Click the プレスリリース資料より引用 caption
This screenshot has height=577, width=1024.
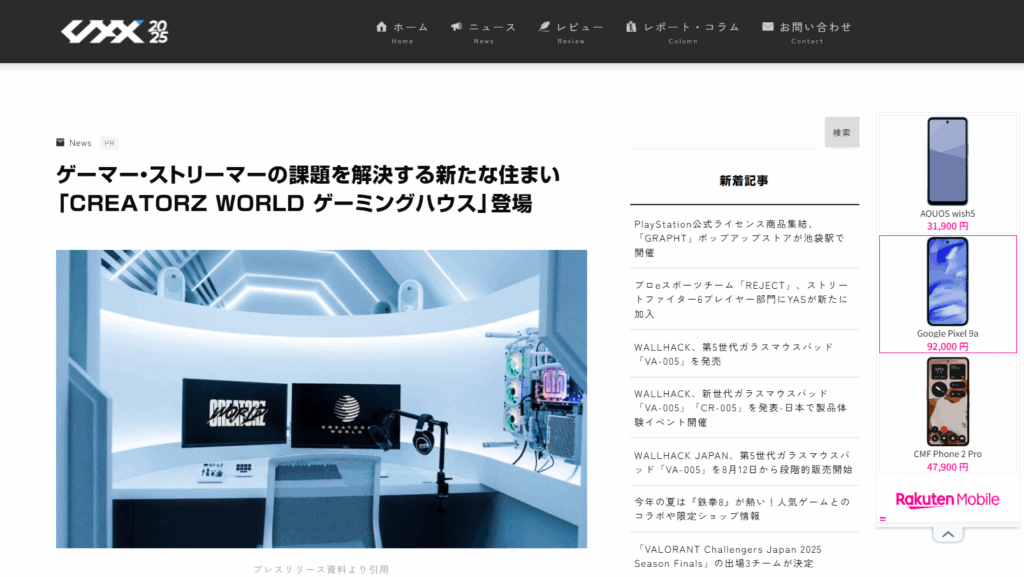[321, 569]
